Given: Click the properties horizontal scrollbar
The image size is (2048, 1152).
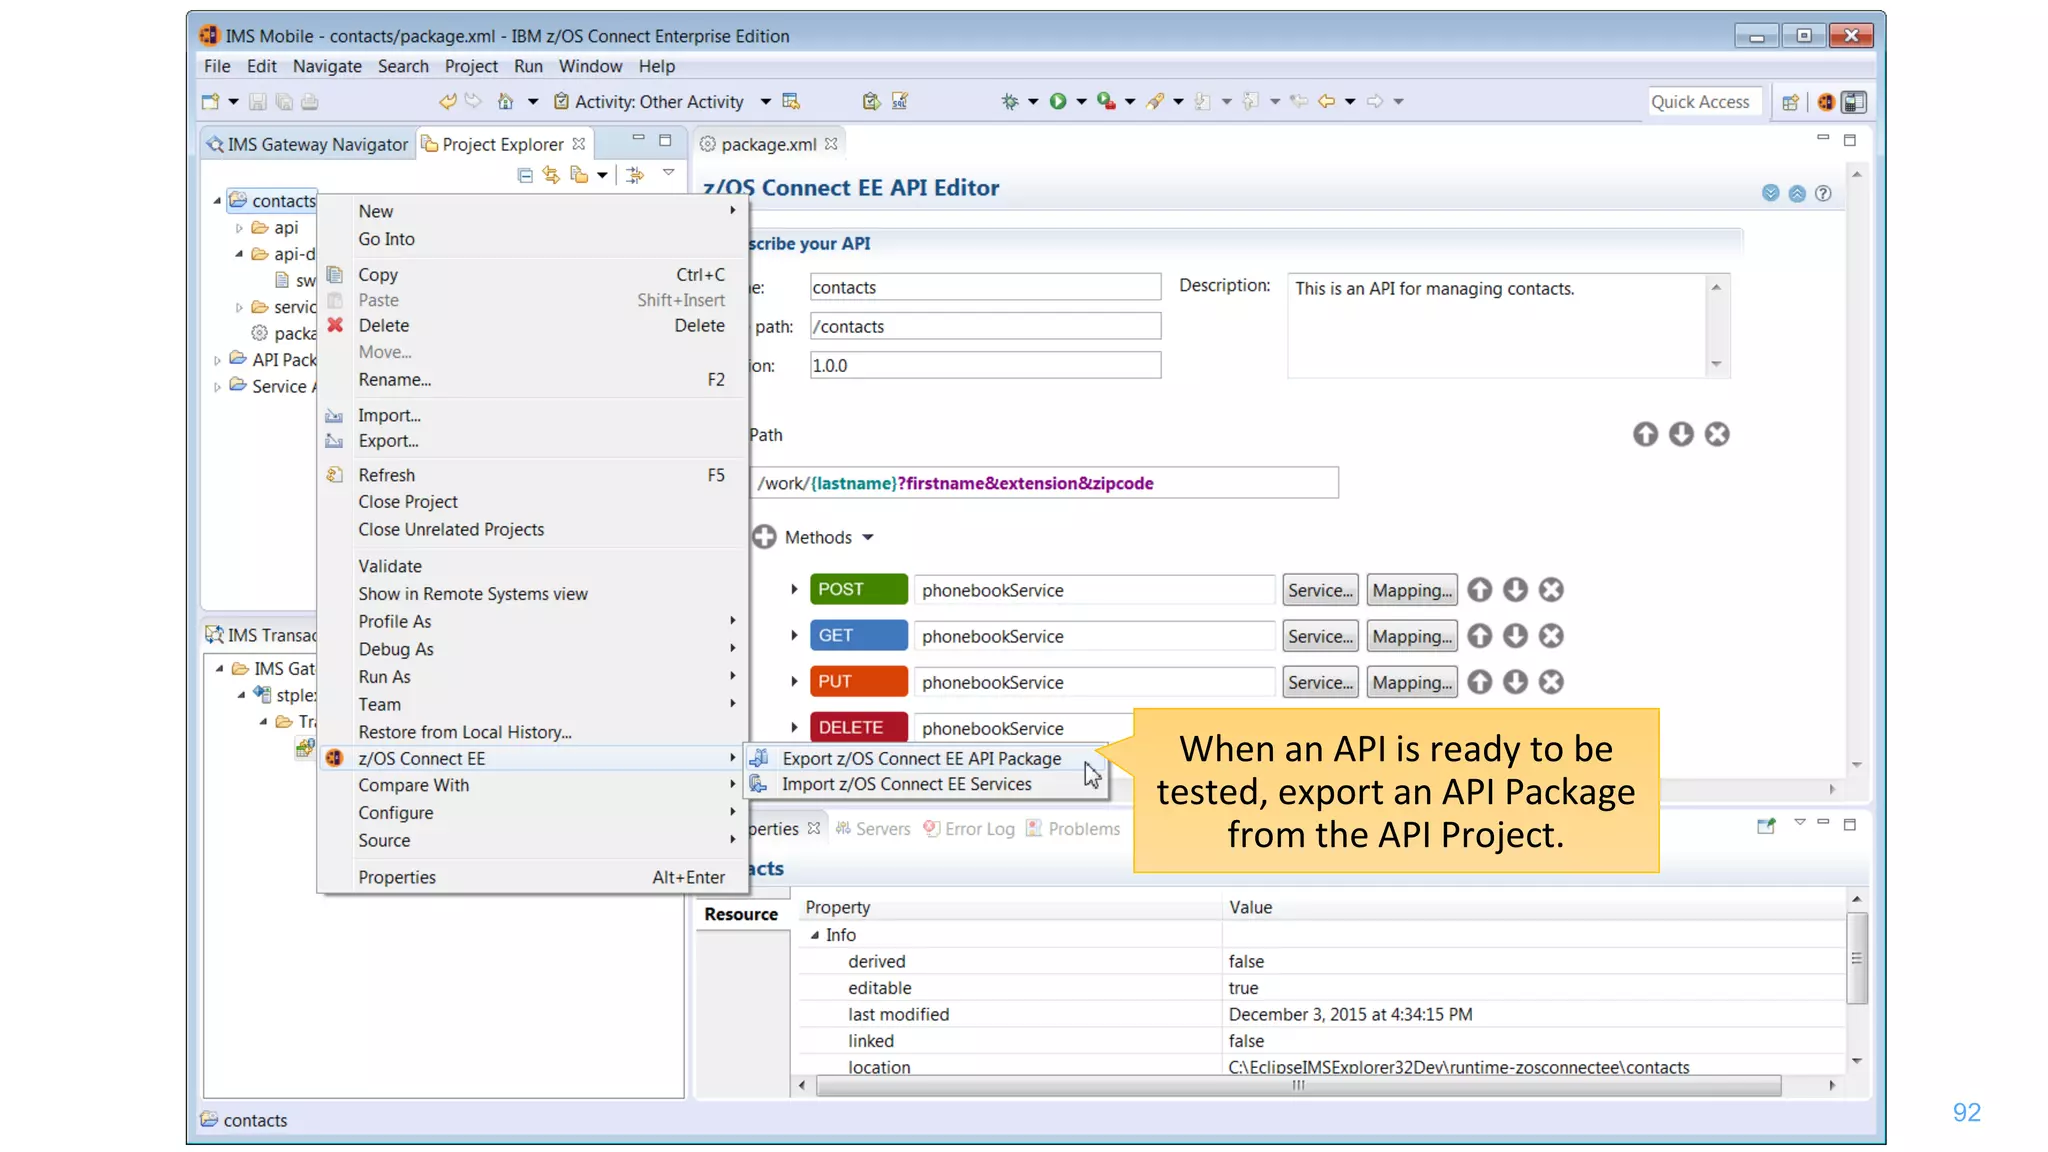Looking at the screenshot, I should [x=1298, y=1085].
